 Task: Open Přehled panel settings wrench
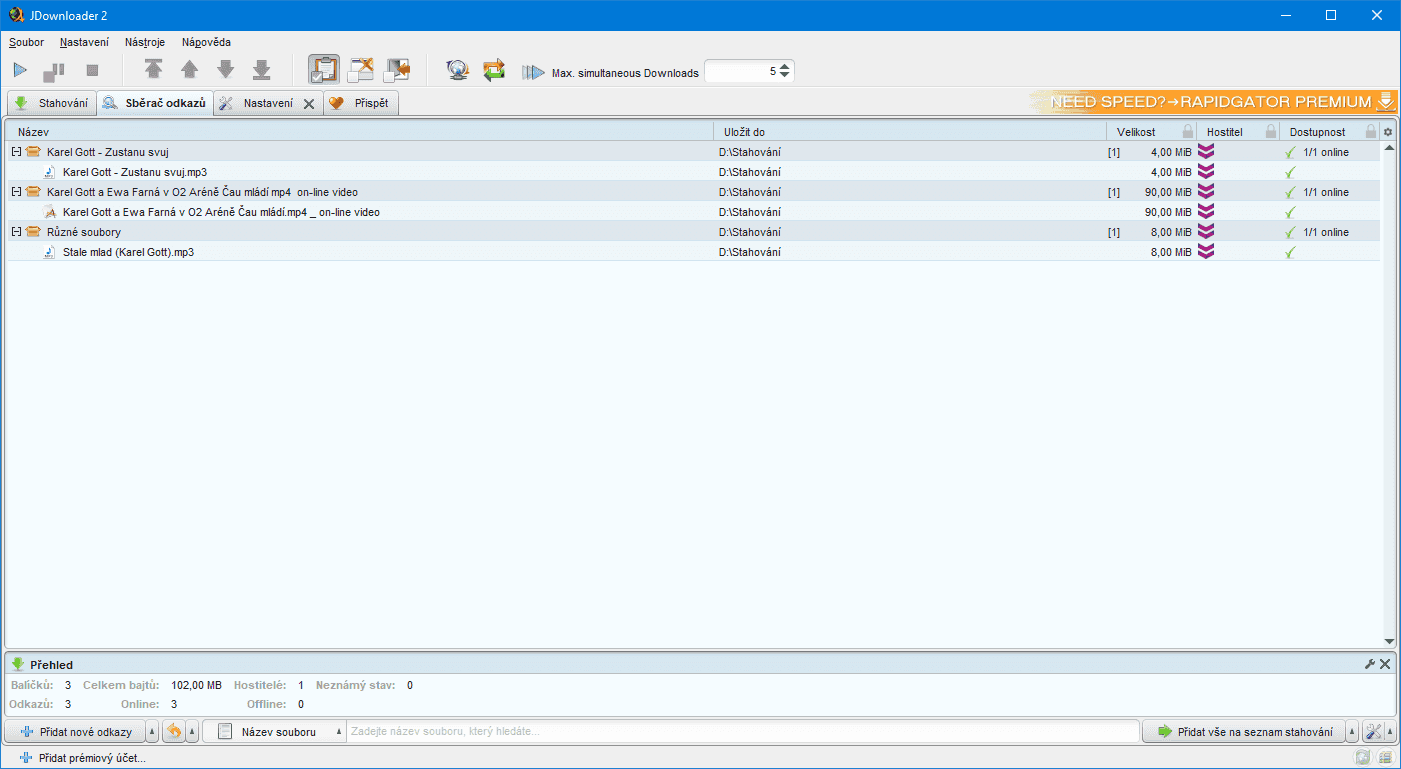(1370, 664)
